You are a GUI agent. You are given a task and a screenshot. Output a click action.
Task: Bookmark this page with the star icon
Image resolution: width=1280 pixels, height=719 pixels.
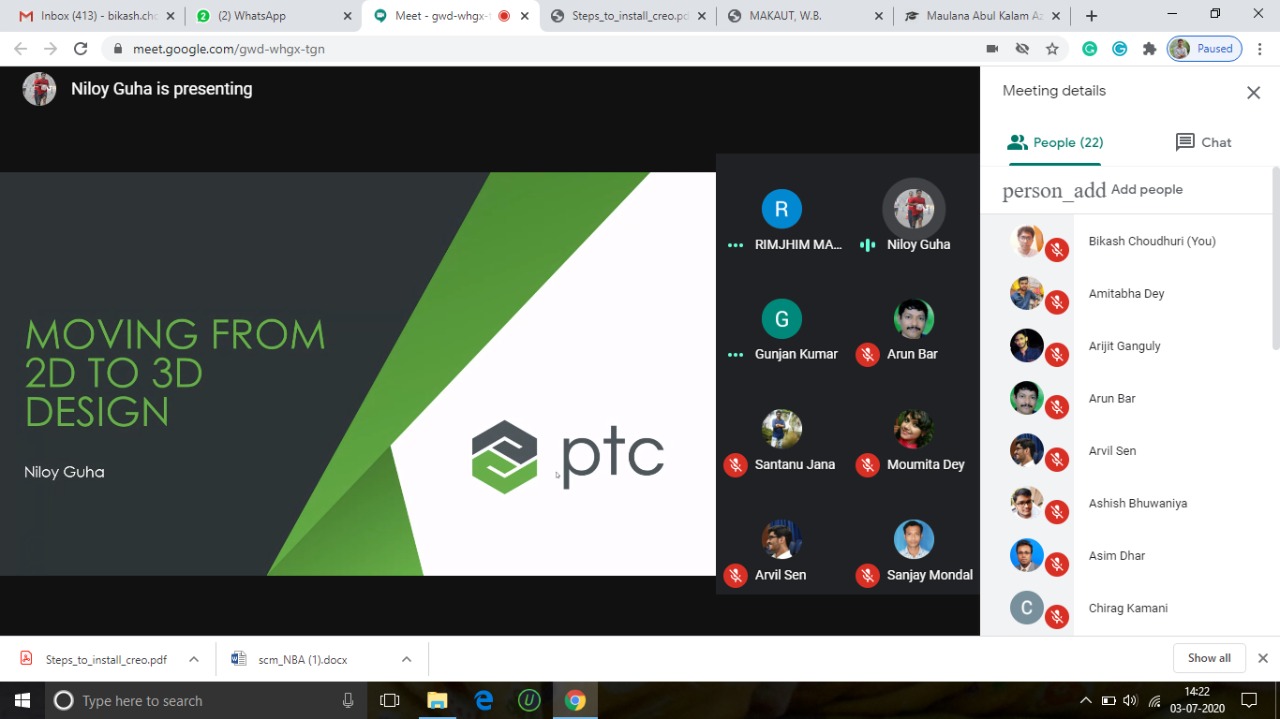tap(1052, 49)
